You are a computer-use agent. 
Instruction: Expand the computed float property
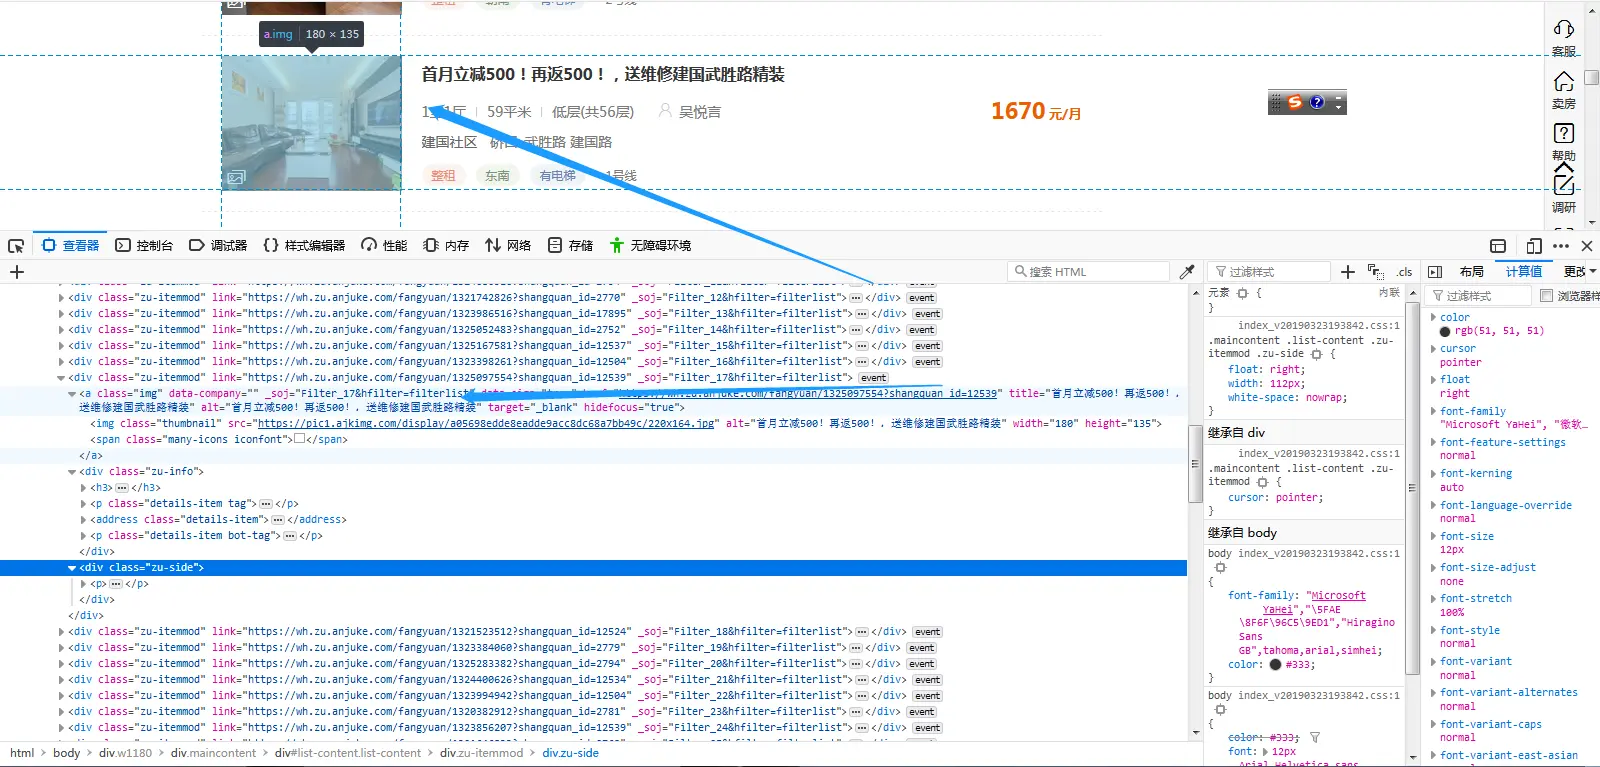[x=1433, y=379]
